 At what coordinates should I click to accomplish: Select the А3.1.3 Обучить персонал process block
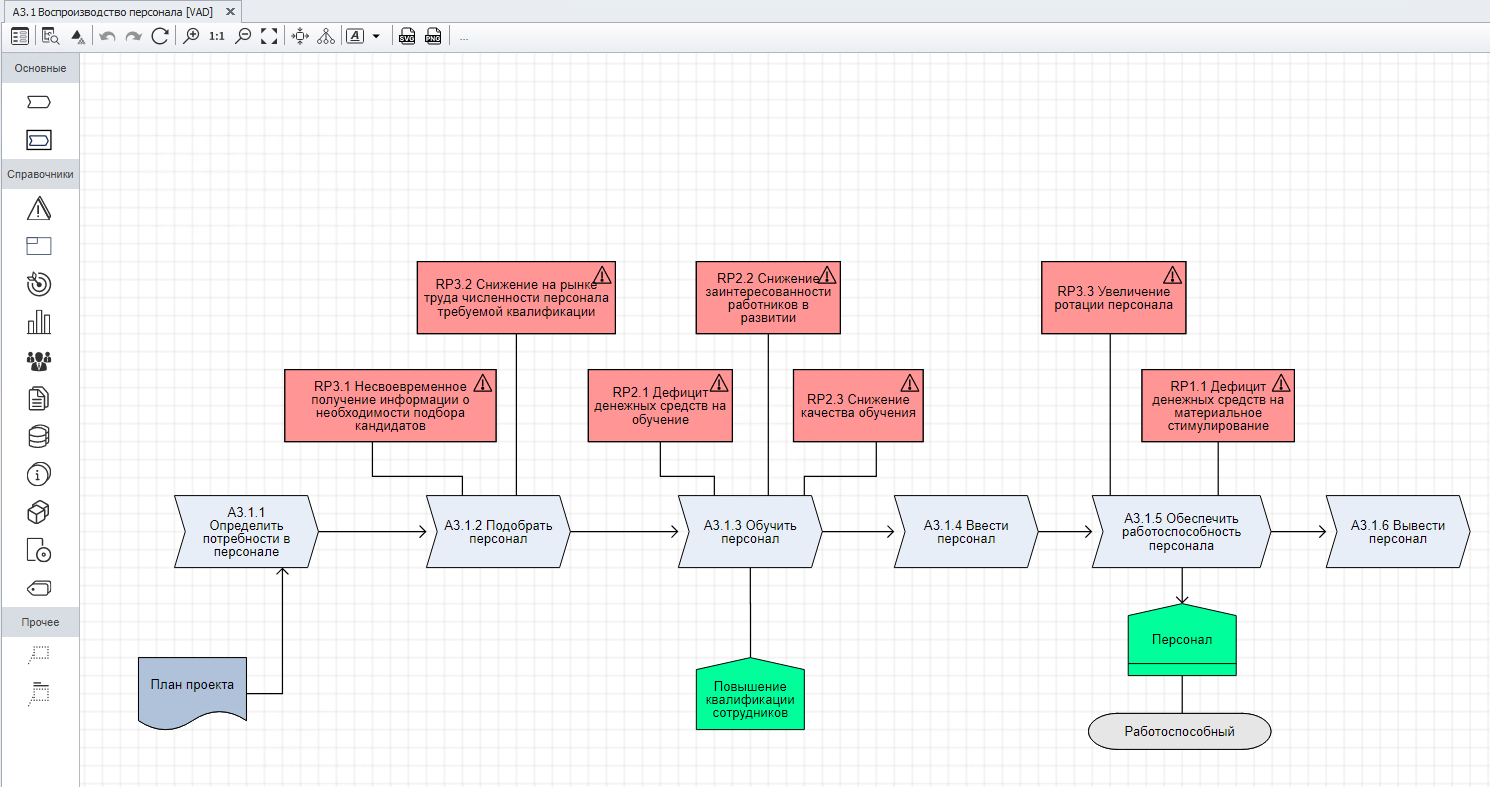pos(750,532)
